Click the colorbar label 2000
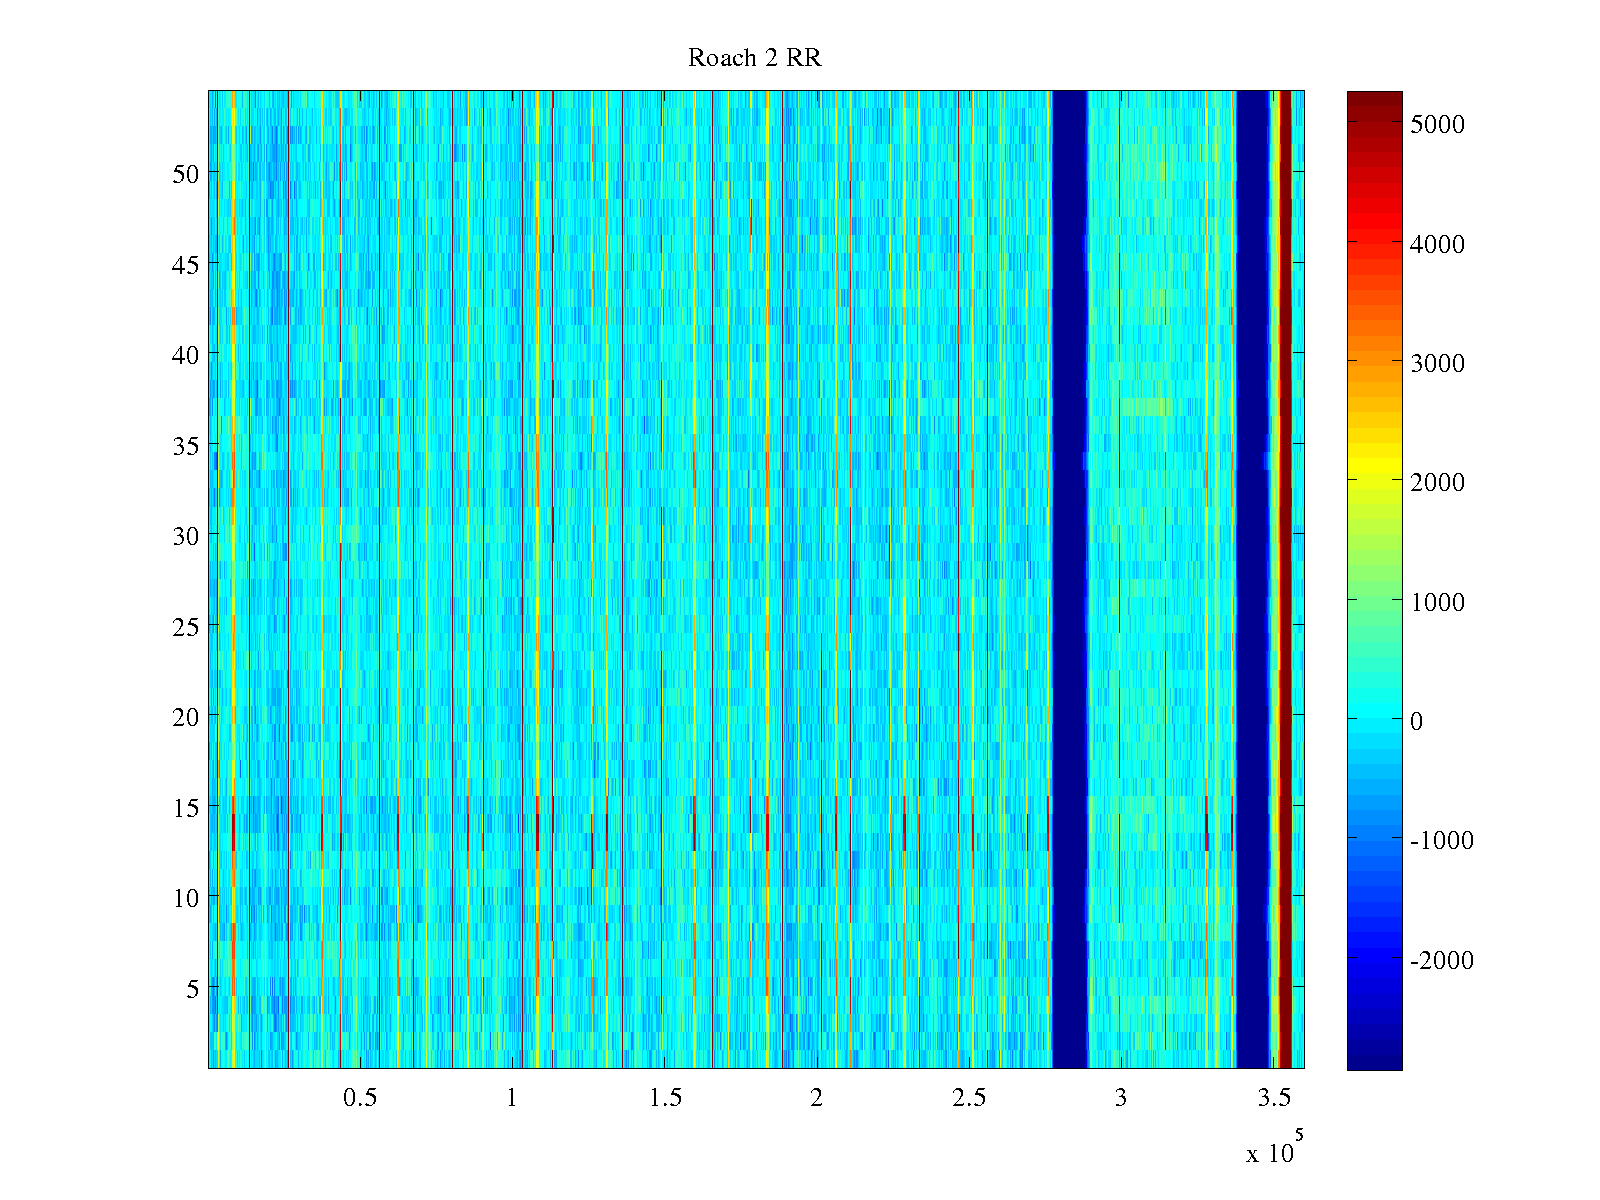Image resolution: width=1600 pixels, height=1200 pixels. (1437, 482)
